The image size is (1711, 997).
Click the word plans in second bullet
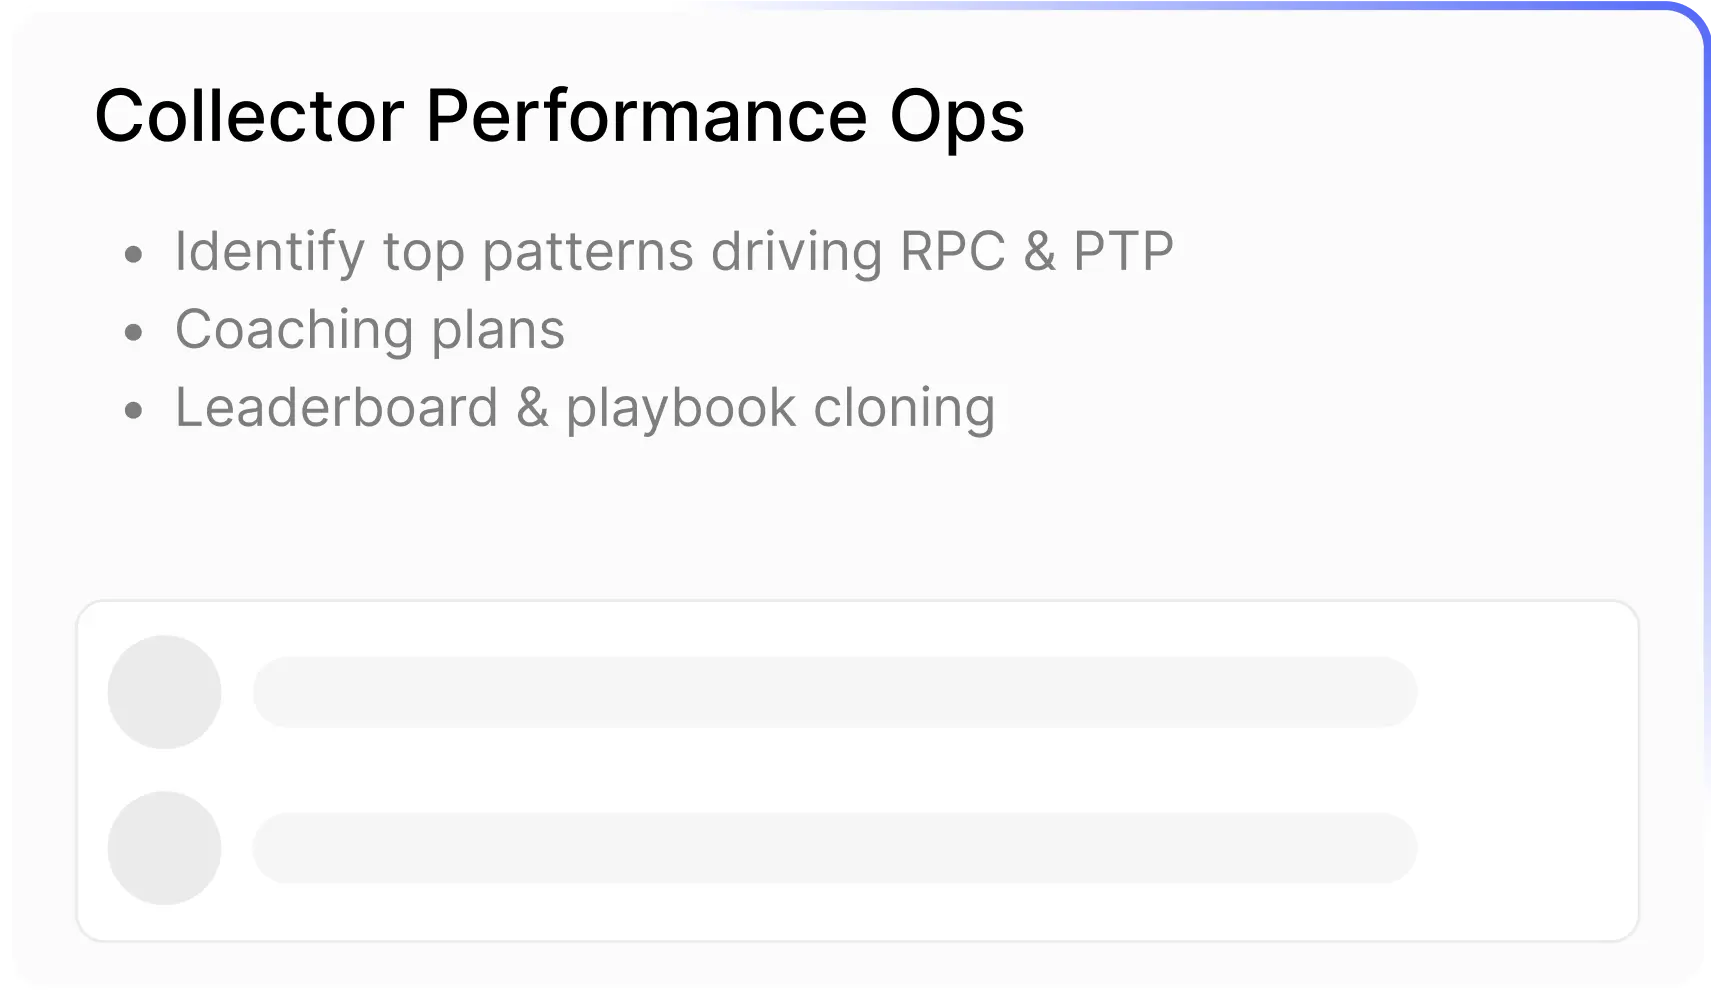pos(497,329)
